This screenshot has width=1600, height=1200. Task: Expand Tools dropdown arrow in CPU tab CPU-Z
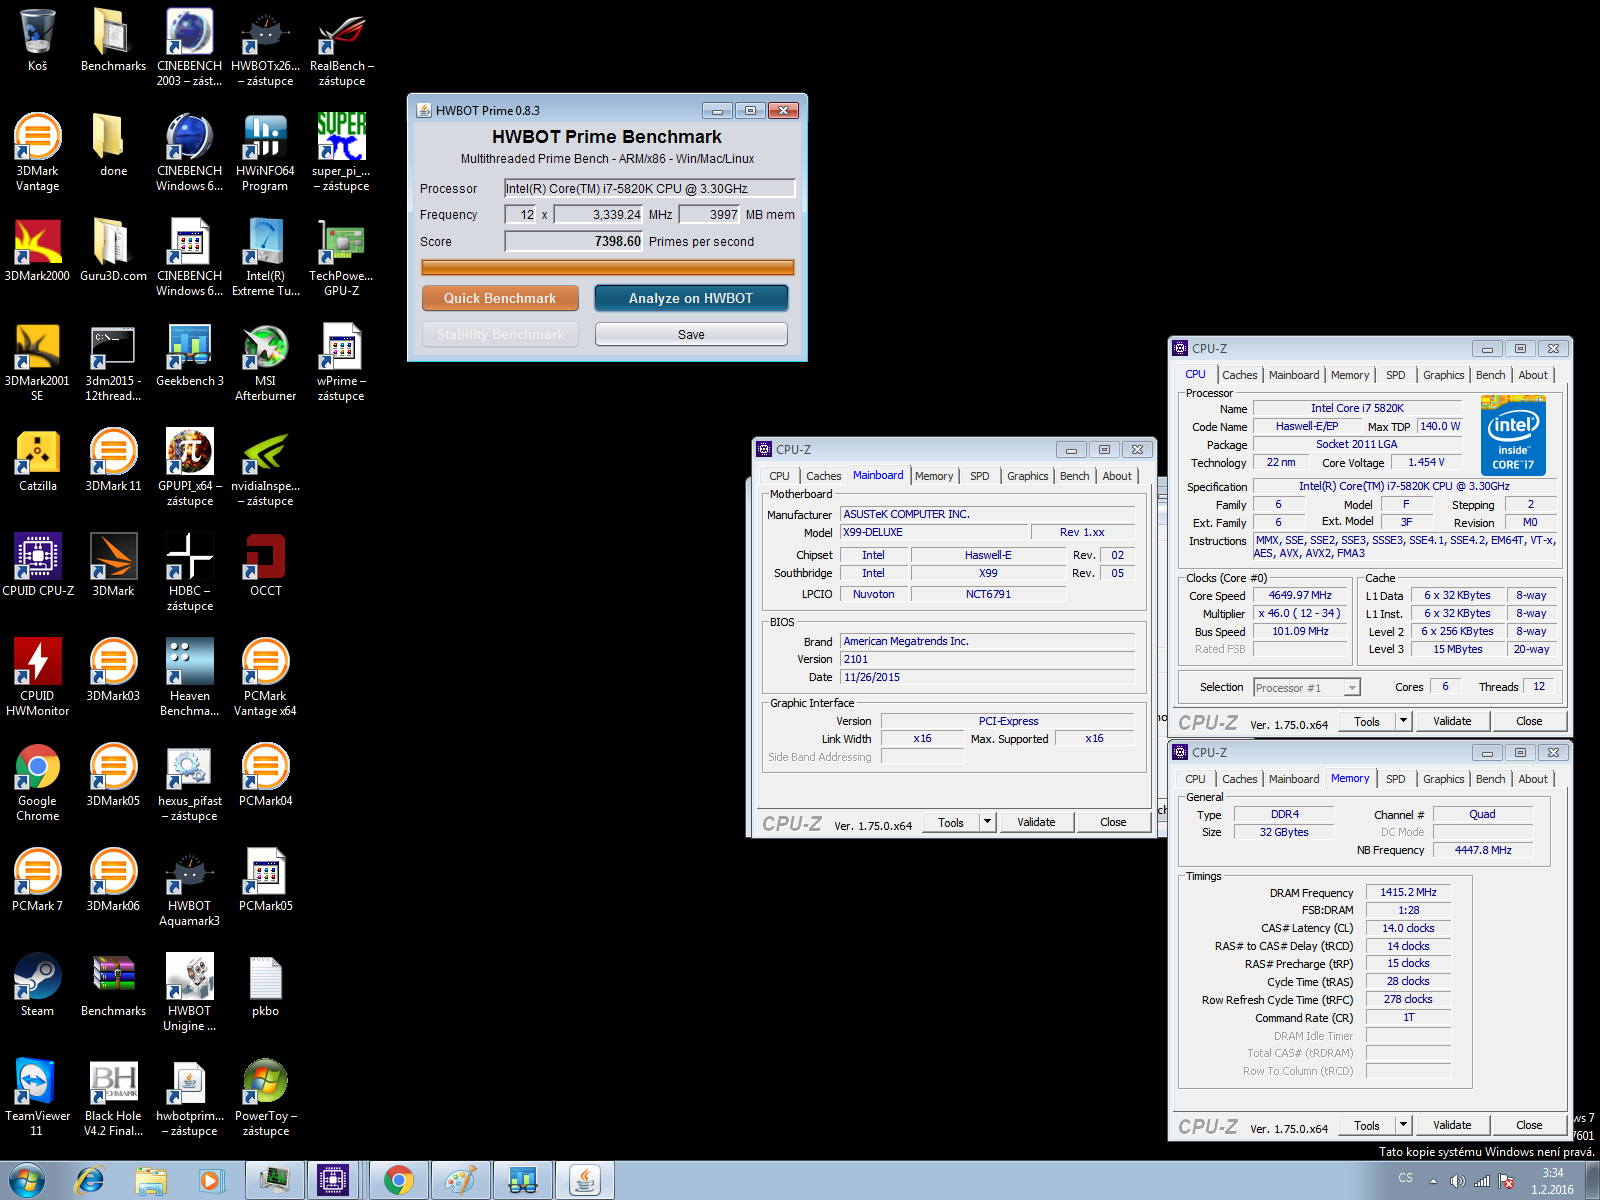tap(1403, 721)
